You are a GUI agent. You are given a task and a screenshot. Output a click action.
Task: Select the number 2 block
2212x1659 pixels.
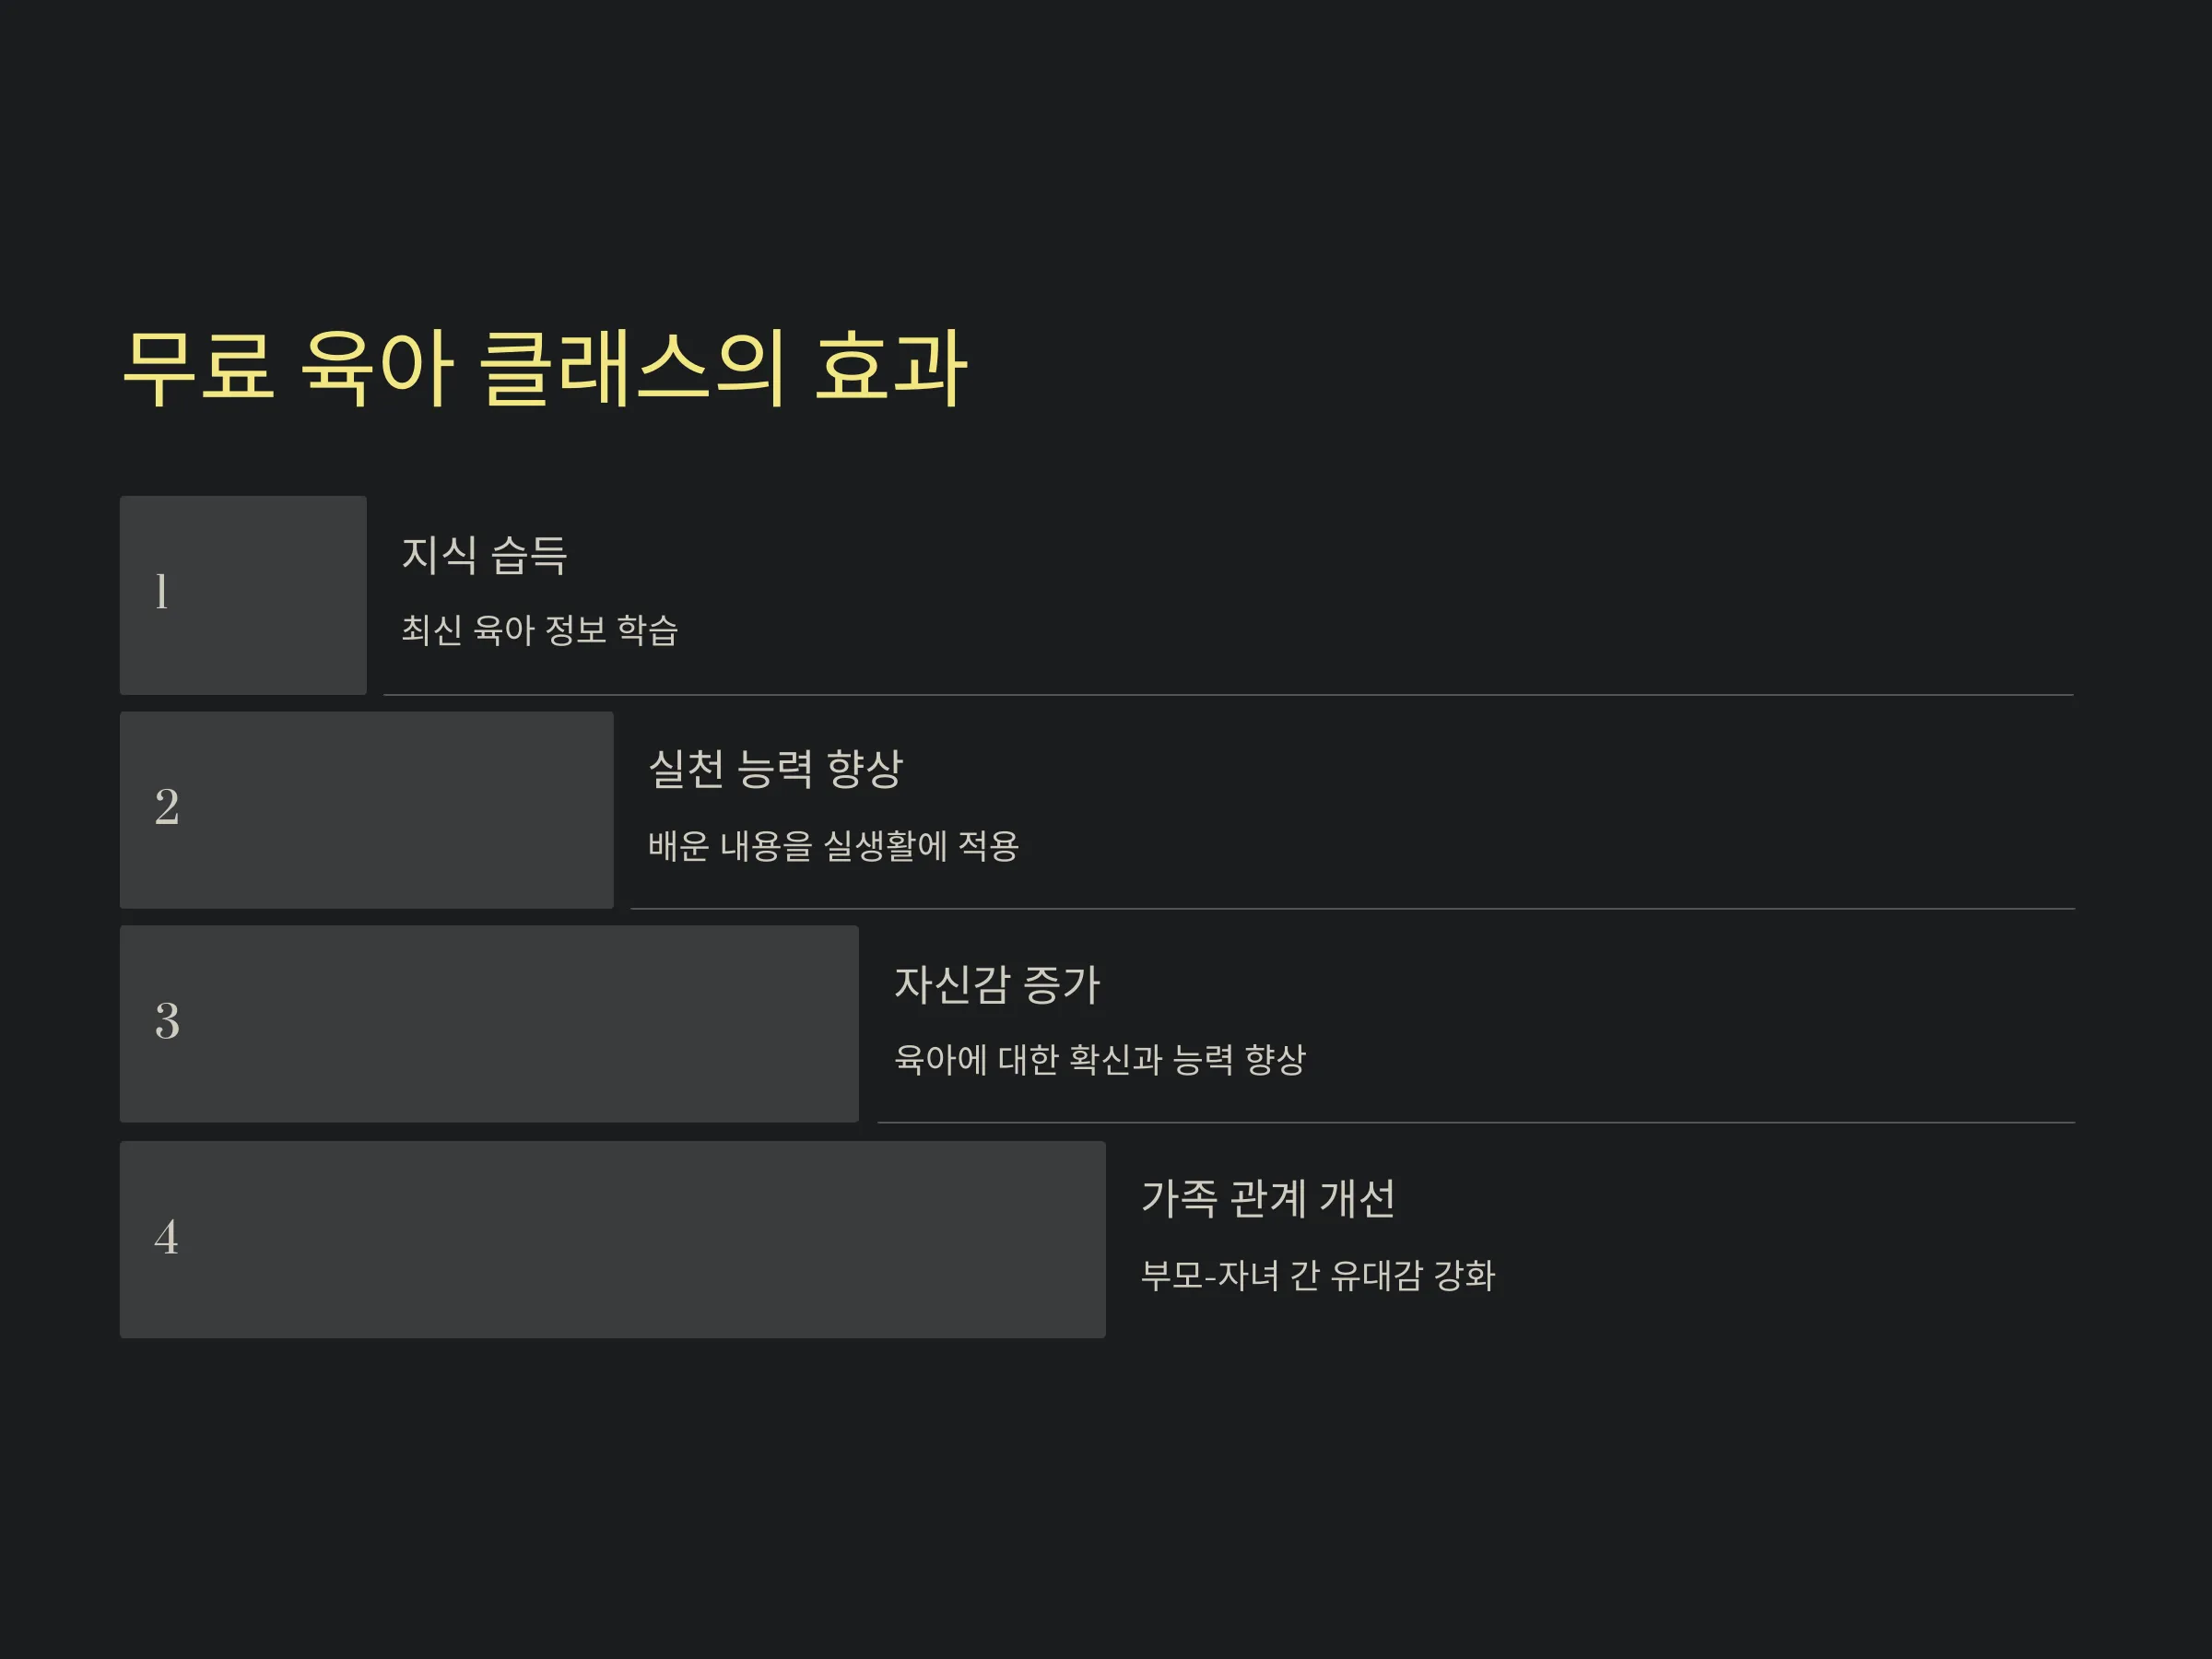pos(367,810)
